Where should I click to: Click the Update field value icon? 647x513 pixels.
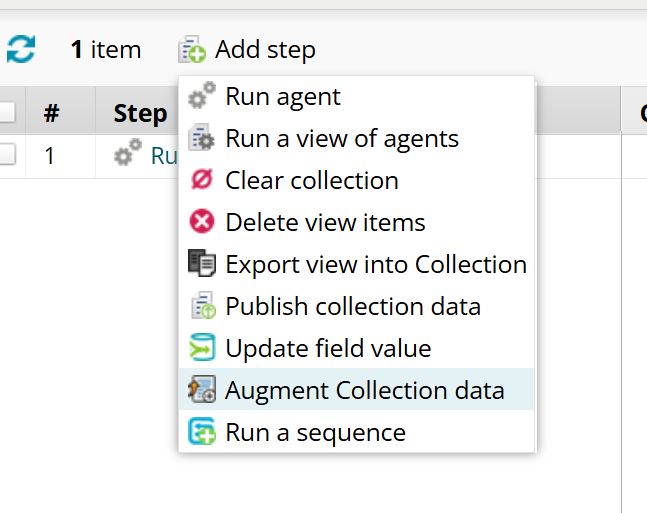pos(202,347)
